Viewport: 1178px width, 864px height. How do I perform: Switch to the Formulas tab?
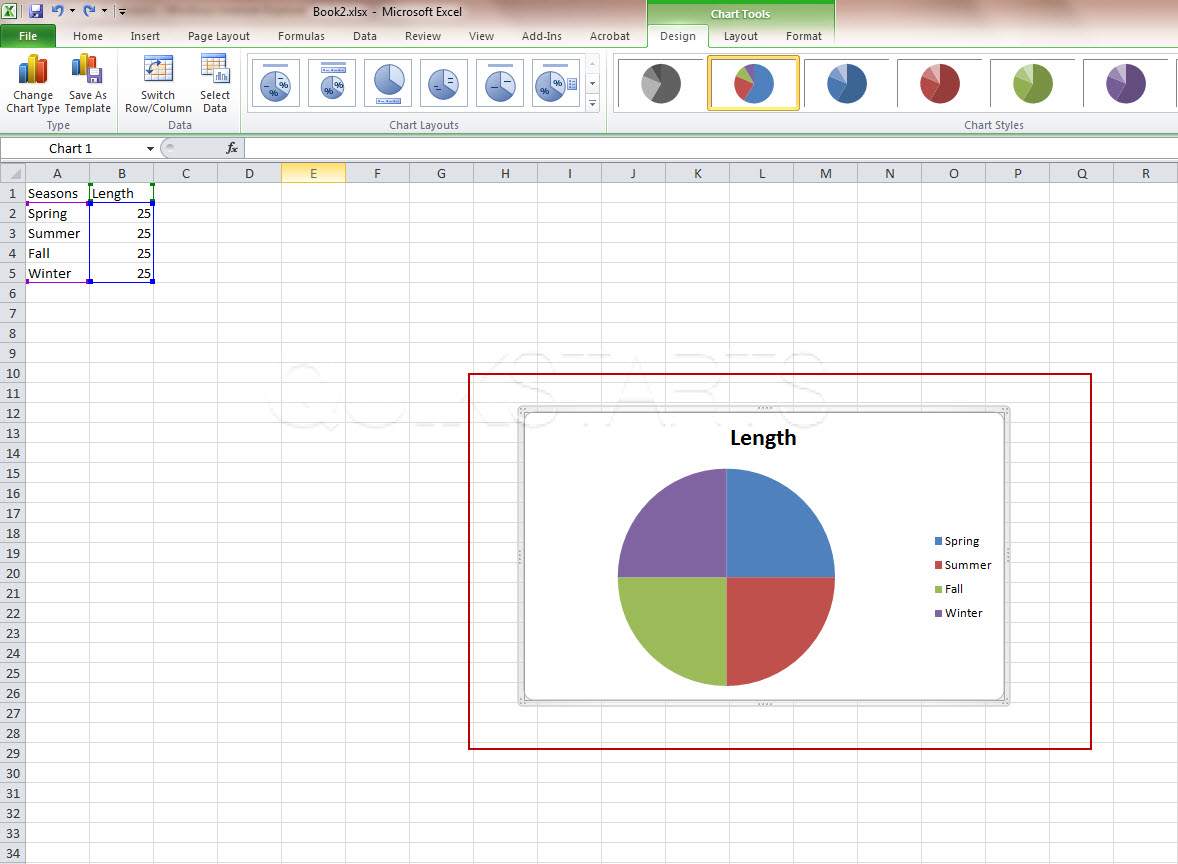point(301,36)
